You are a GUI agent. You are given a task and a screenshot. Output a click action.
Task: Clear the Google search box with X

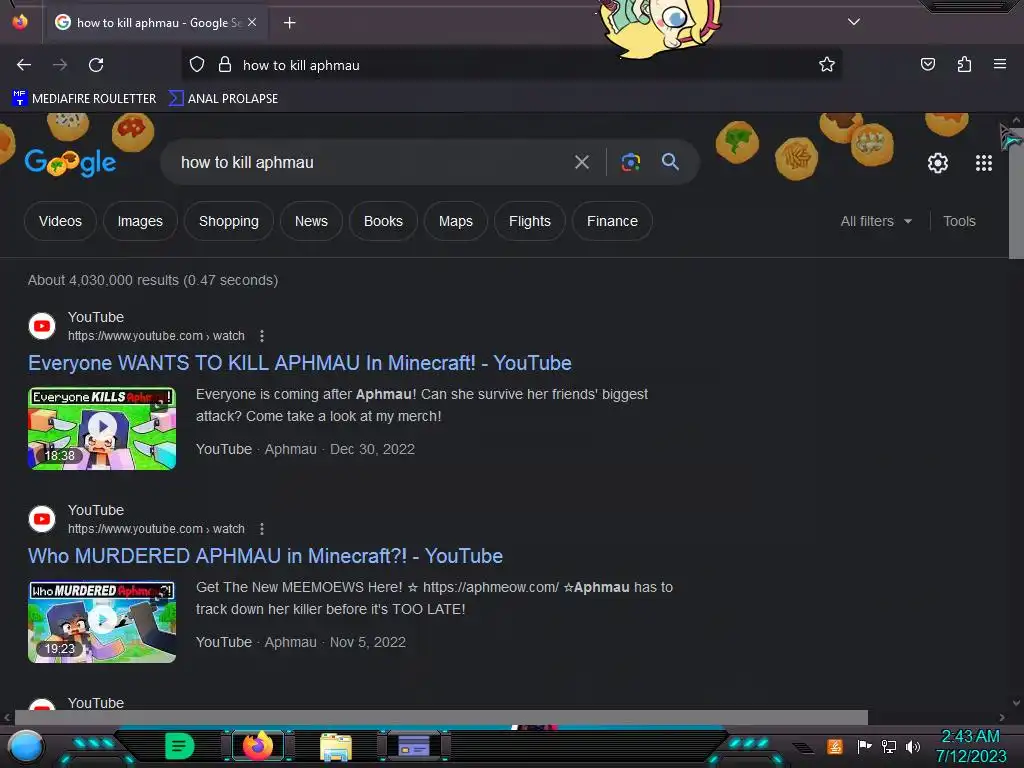click(x=581, y=162)
